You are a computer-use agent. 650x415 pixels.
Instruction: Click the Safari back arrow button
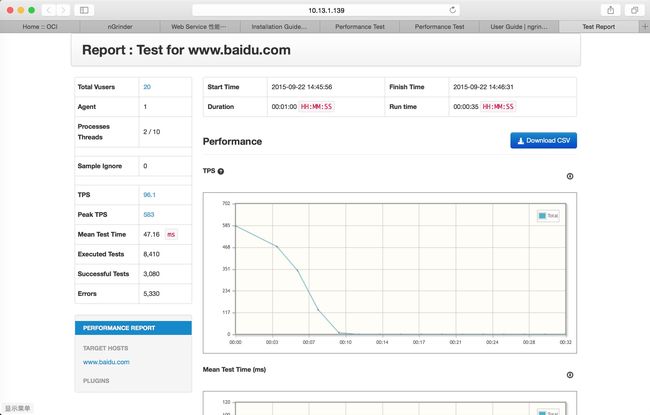point(49,10)
